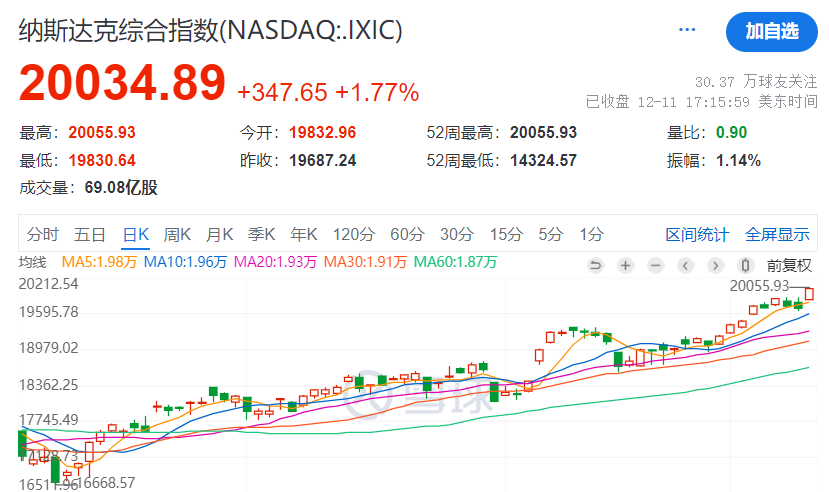This screenshot has width=829, height=492.
Task: Switch to the 30分 interval tab
Action: coord(457,234)
